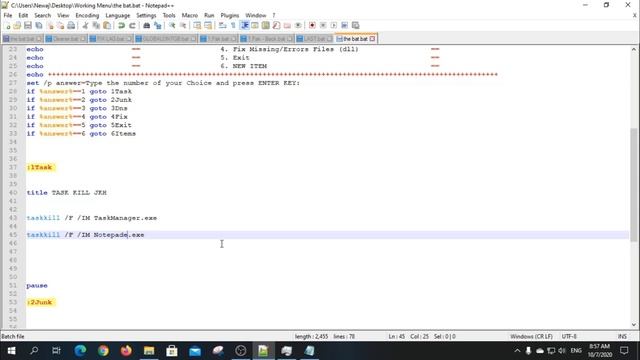
Task: Toggle the Function List panel
Action: 276,25
